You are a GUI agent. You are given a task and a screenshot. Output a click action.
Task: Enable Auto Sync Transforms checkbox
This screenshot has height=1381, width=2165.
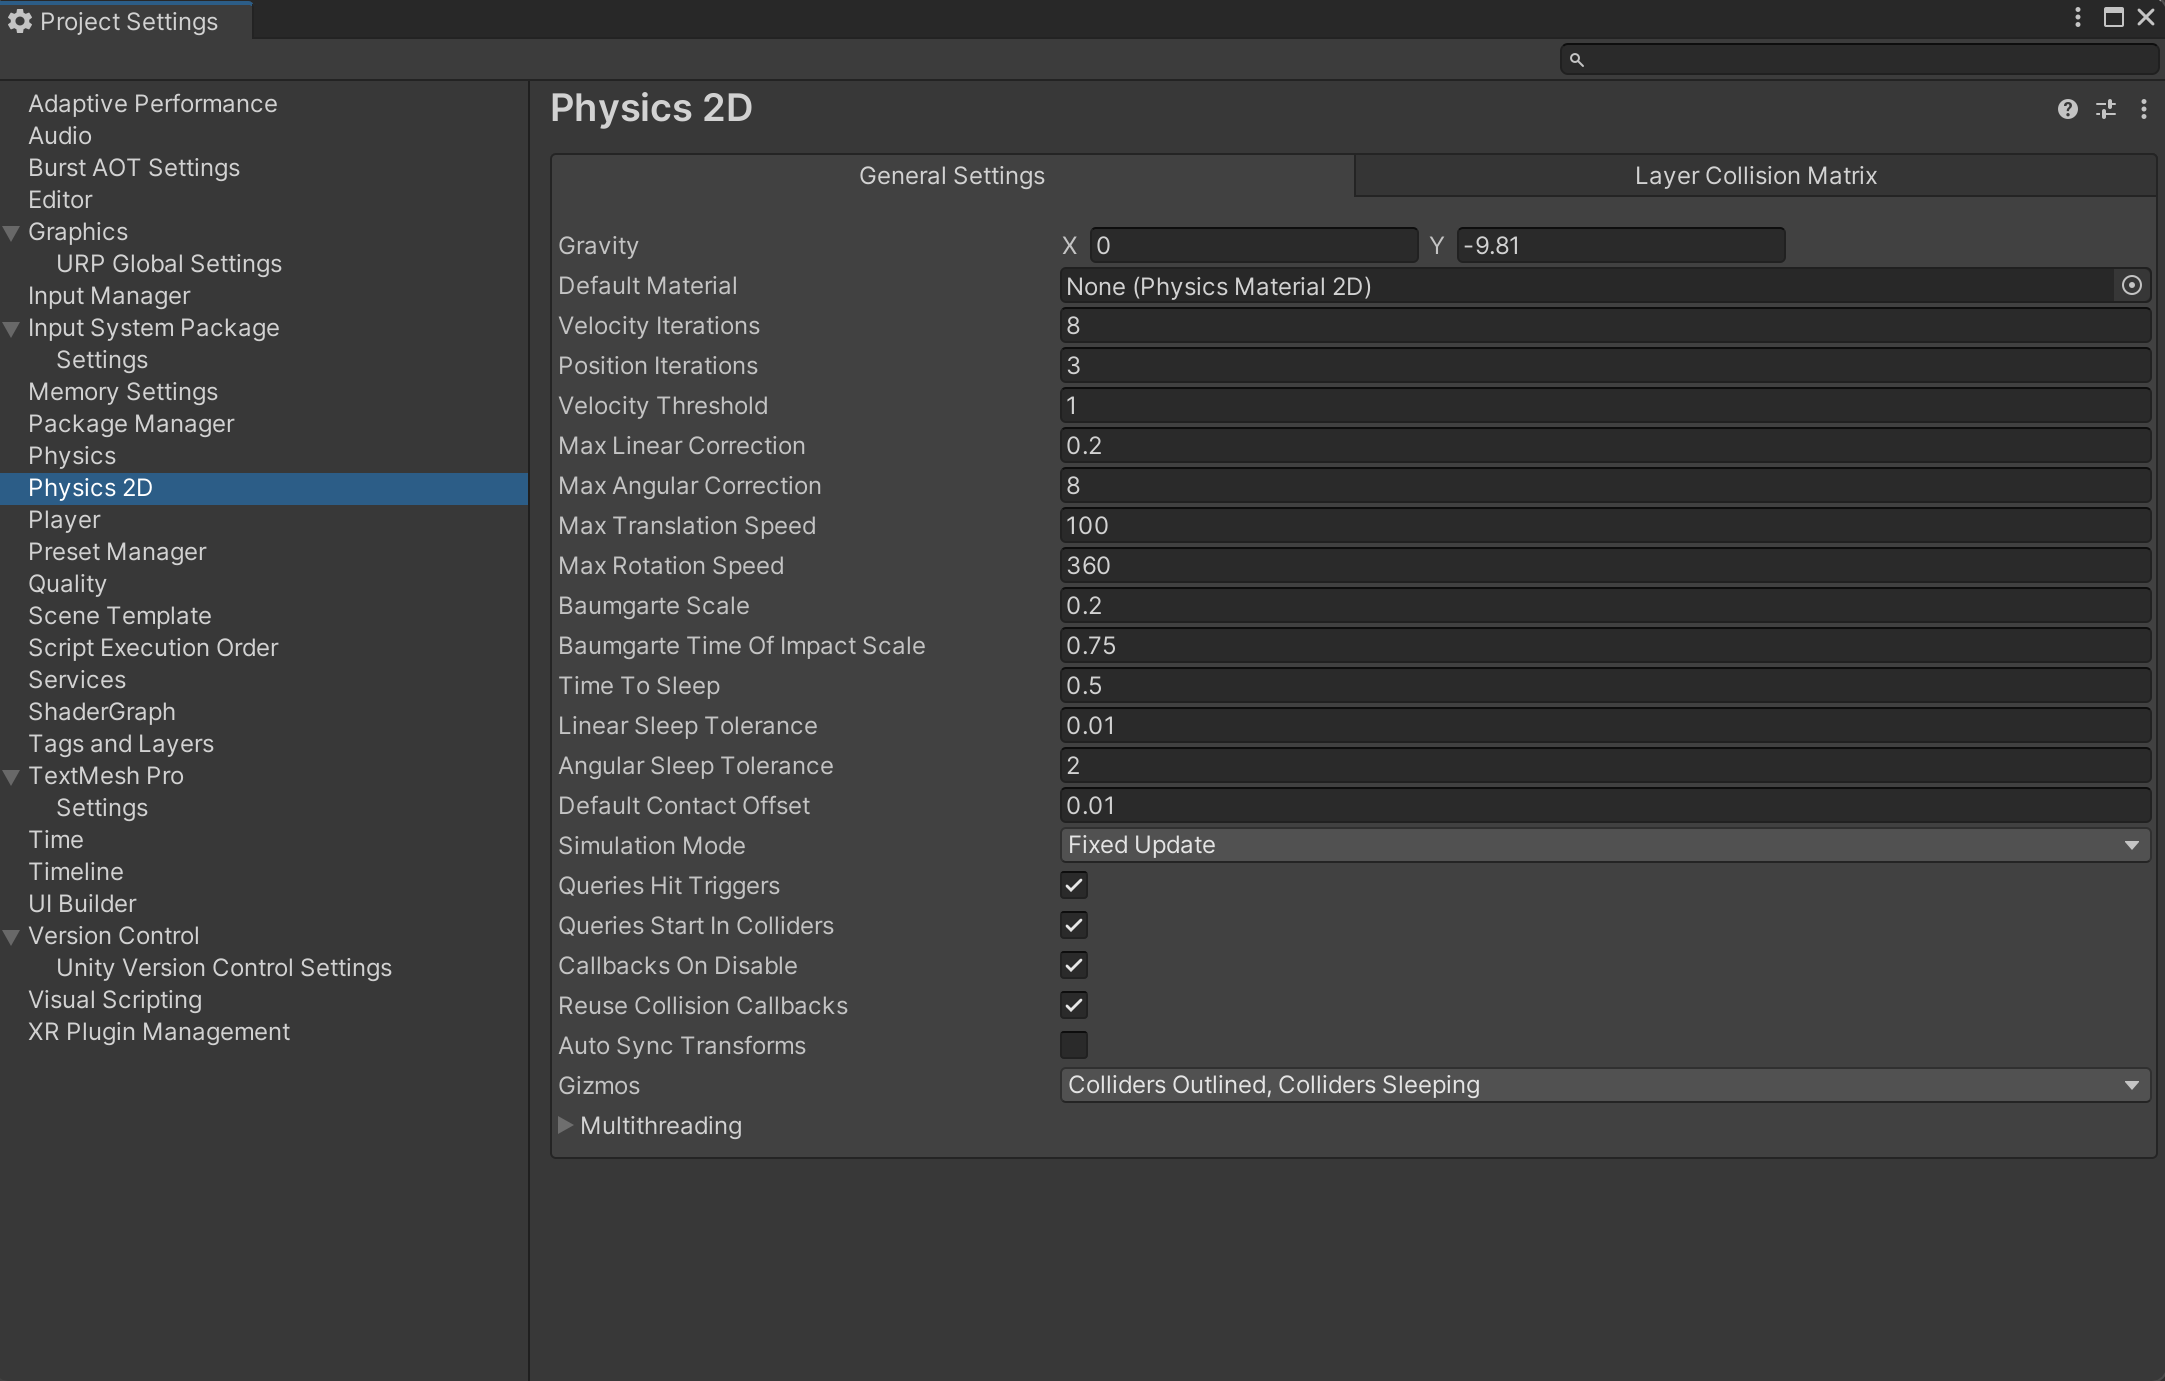tap(1073, 1045)
